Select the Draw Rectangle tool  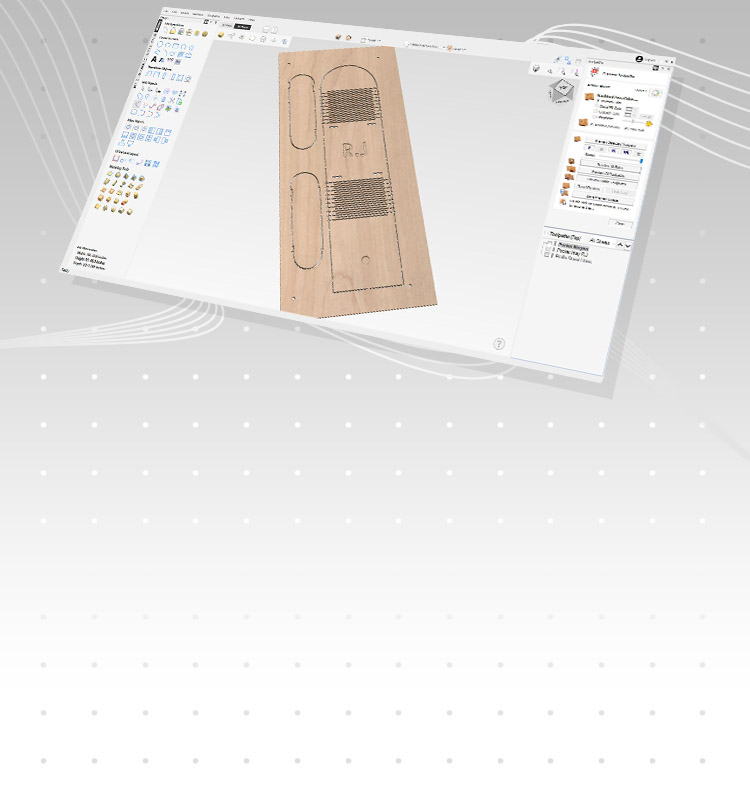coord(176,46)
